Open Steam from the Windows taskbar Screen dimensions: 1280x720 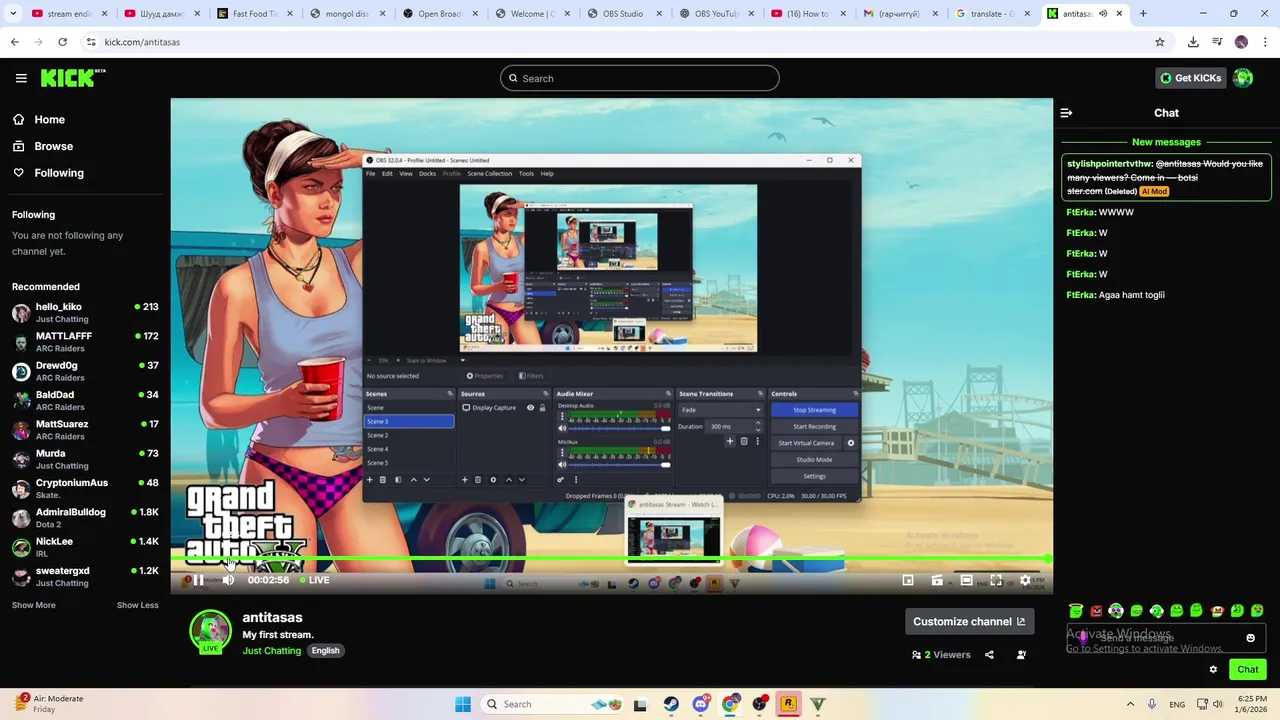point(671,704)
